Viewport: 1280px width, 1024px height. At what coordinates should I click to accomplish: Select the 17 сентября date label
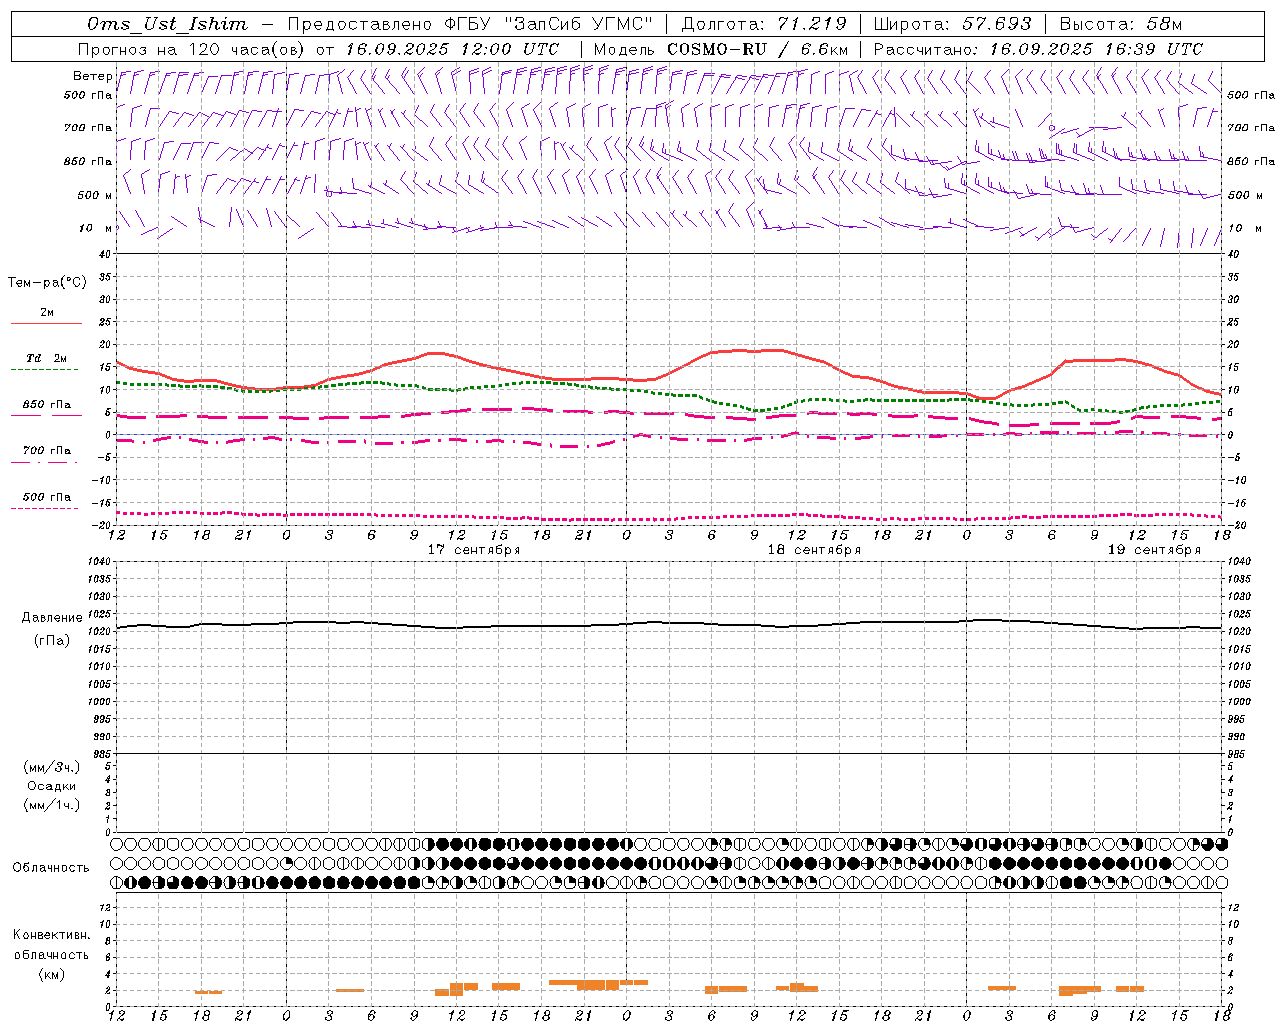[x=474, y=550]
